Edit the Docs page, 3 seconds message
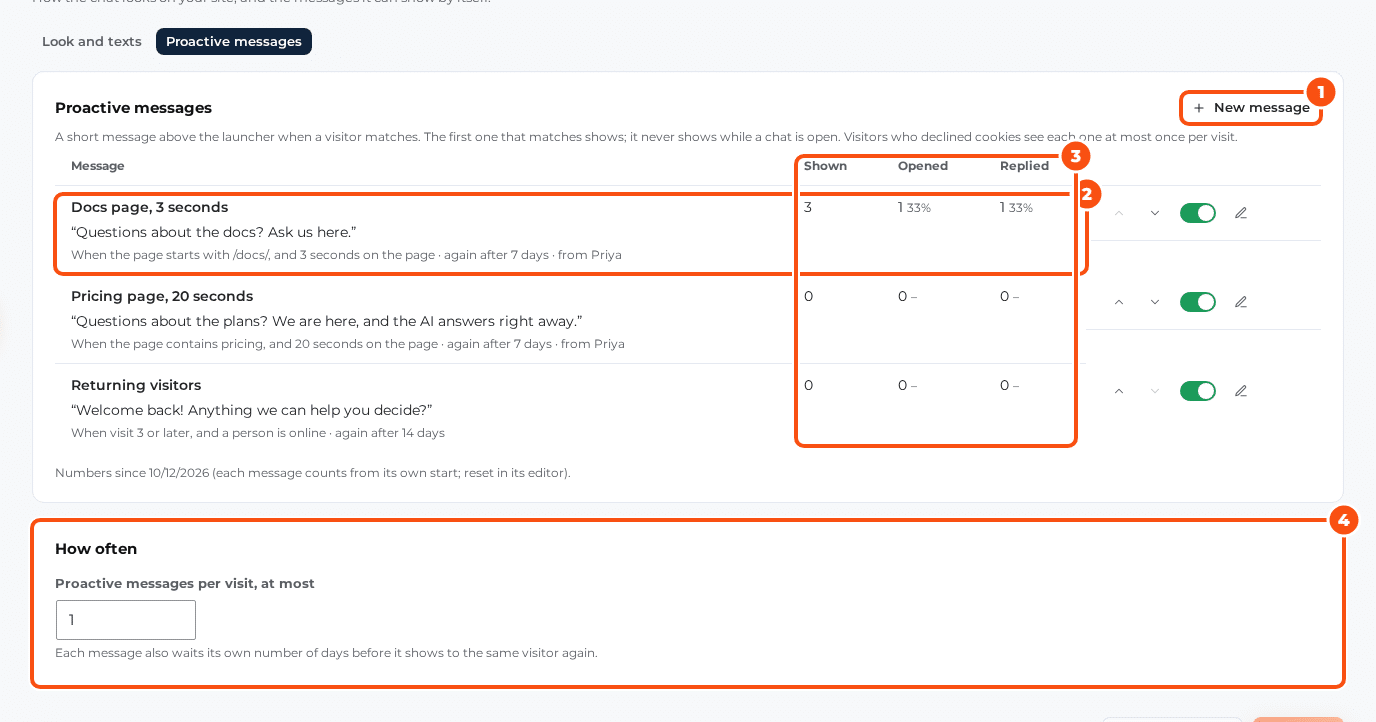This screenshot has height=722, width=1376. [x=1241, y=213]
